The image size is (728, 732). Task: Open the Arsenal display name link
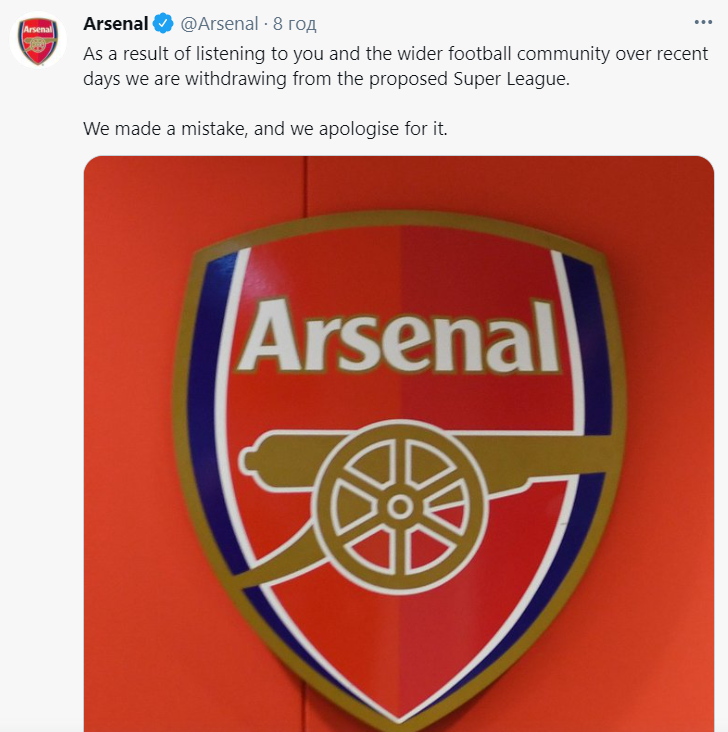tap(116, 23)
